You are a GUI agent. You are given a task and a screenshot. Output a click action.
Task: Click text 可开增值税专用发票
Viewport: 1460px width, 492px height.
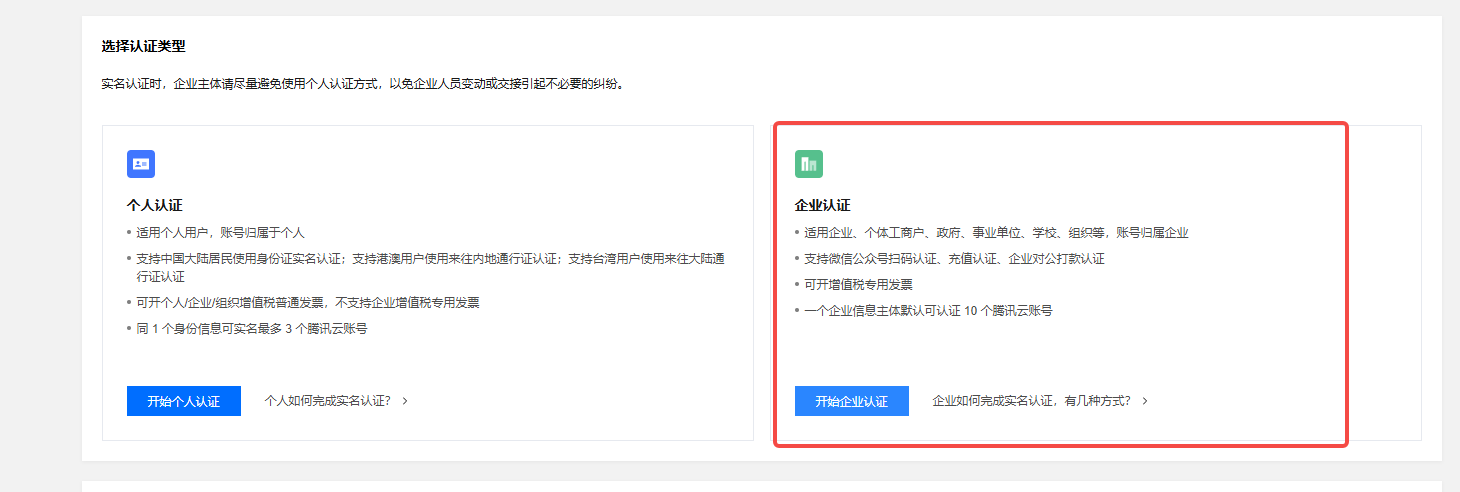pyautogui.click(x=858, y=284)
